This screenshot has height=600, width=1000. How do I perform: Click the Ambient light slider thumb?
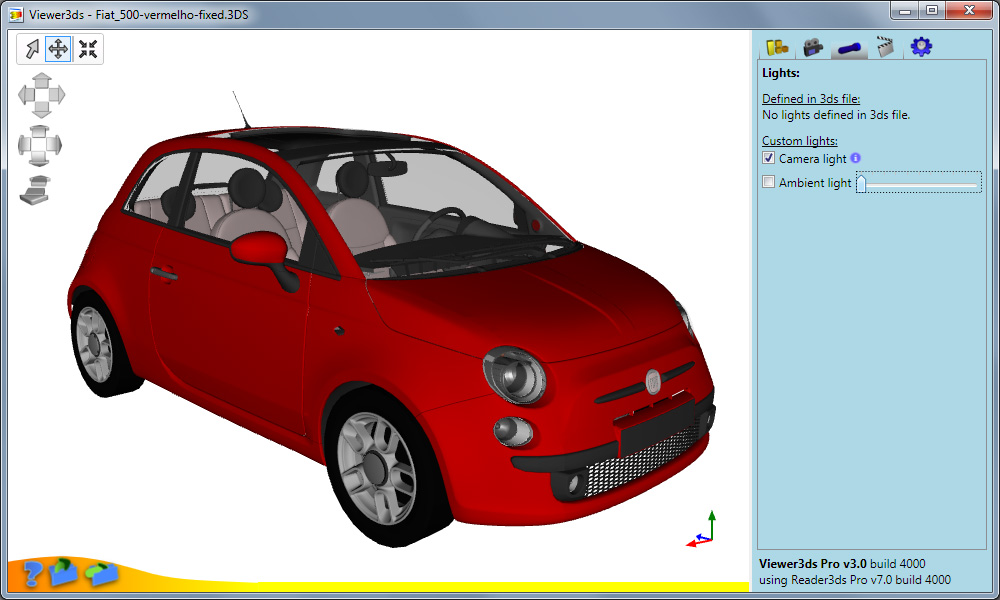click(861, 183)
